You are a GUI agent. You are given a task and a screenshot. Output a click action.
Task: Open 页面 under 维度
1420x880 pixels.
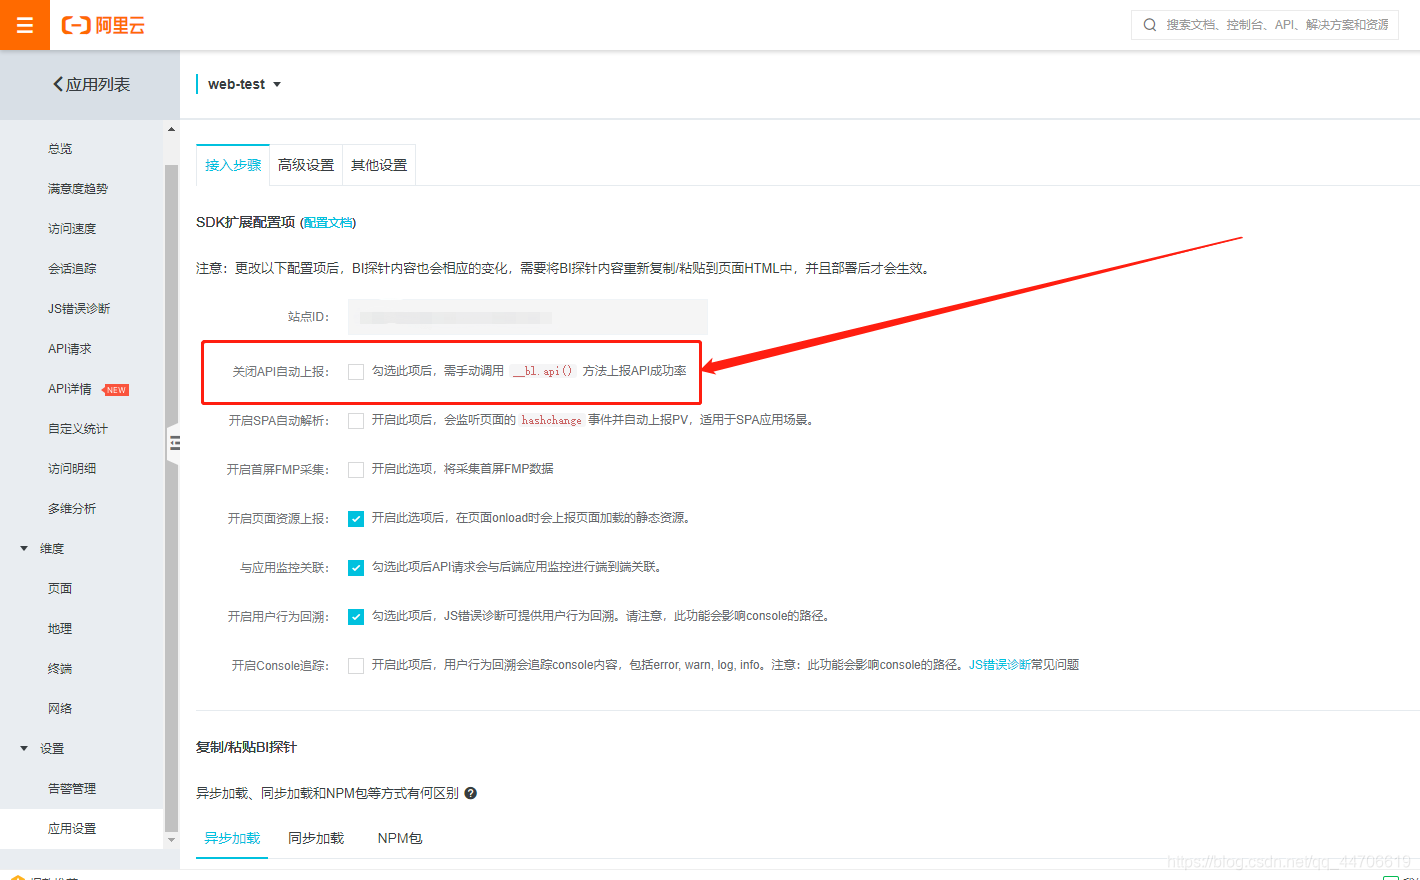pos(60,589)
